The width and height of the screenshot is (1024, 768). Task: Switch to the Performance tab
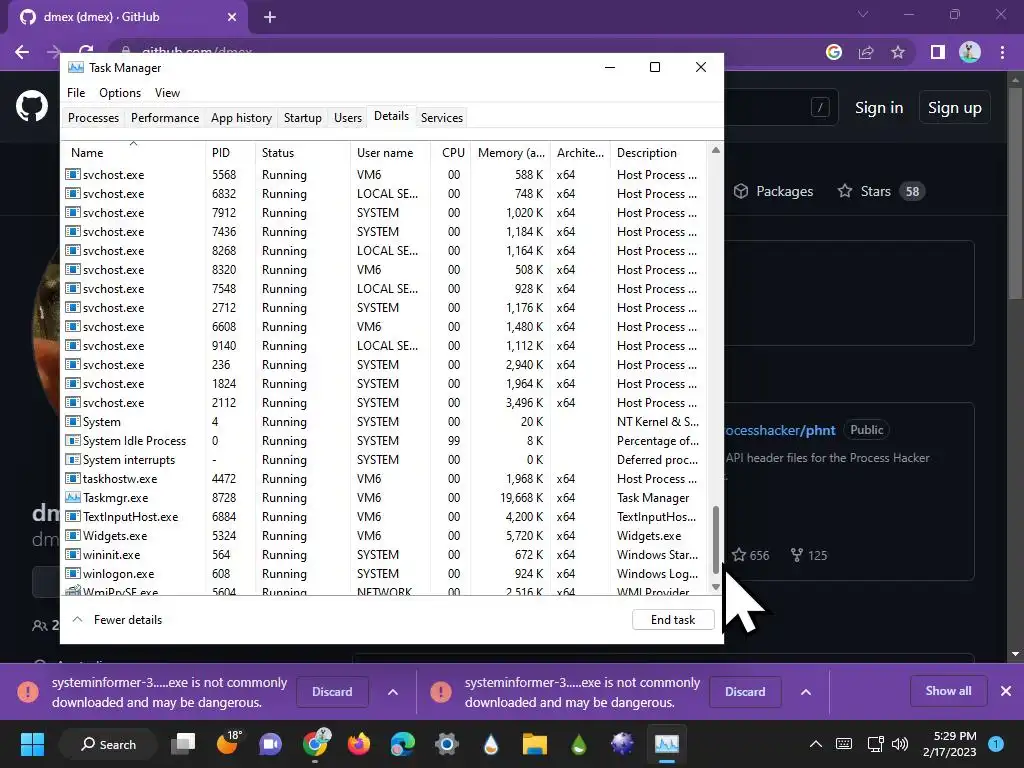[165, 118]
